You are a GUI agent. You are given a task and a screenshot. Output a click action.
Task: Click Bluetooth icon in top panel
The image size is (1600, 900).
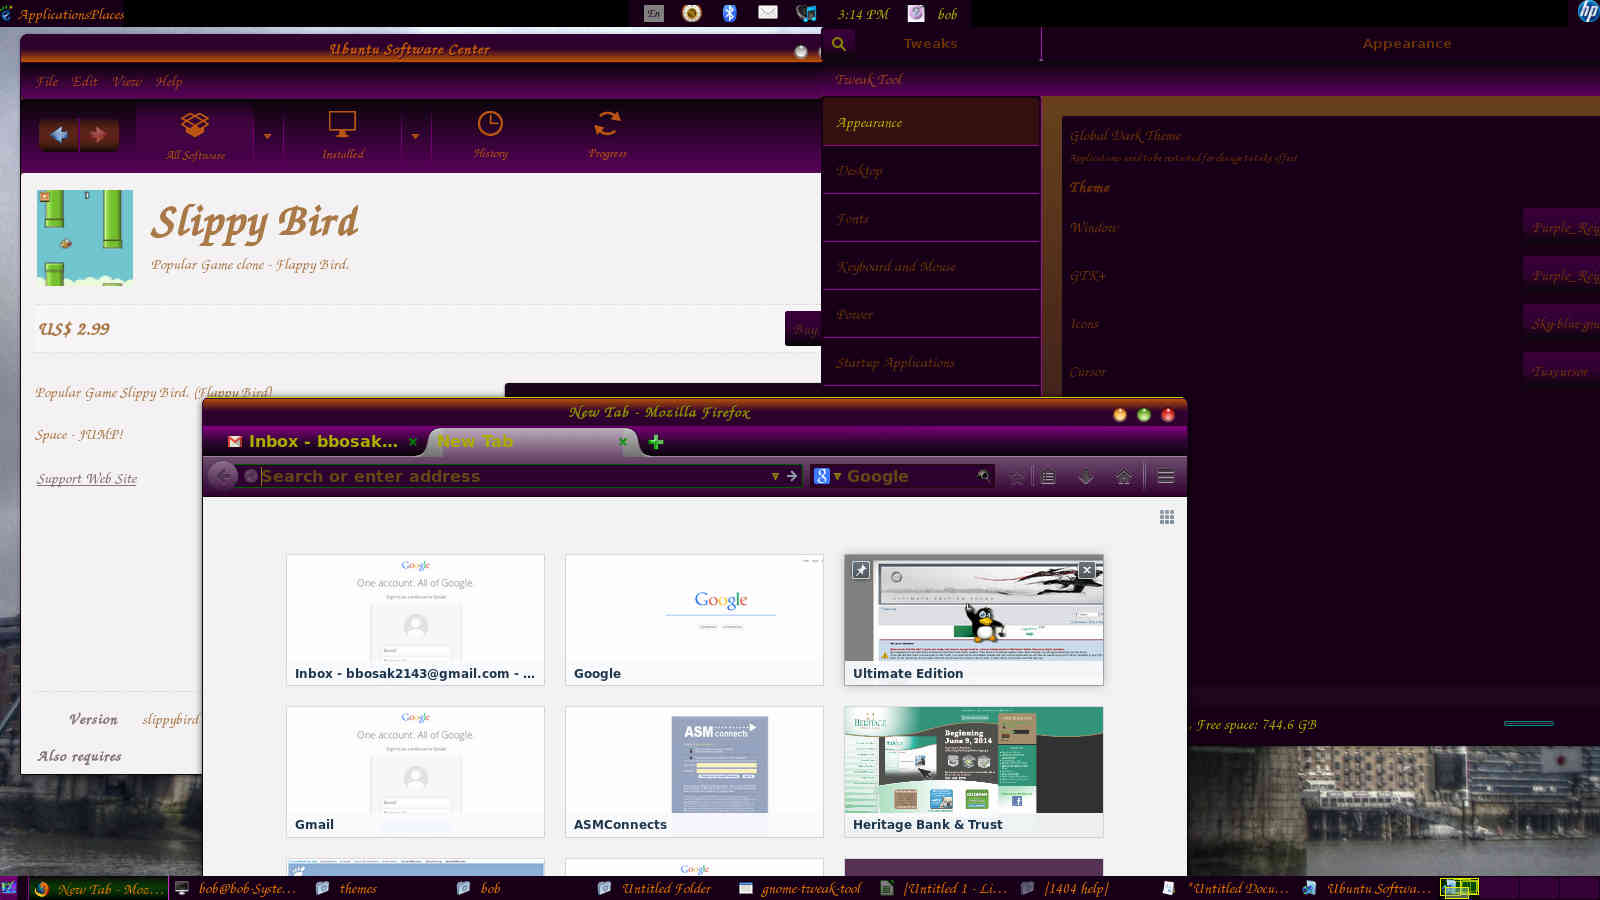pyautogui.click(x=729, y=13)
